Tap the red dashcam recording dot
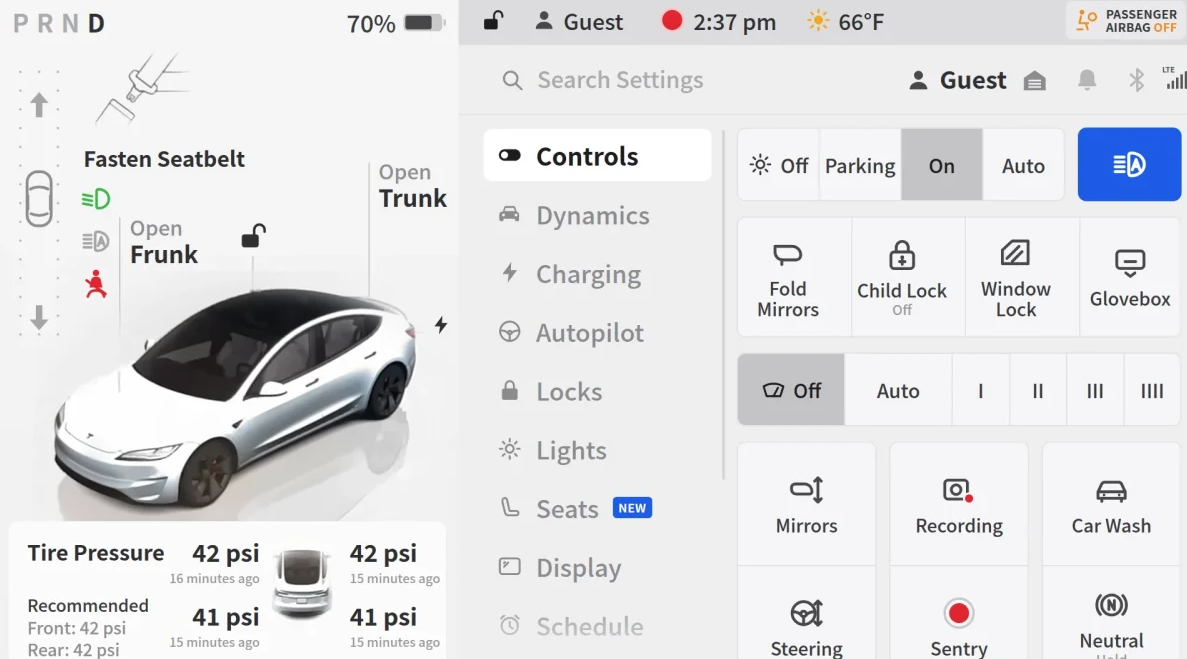Viewport: 1187px width, 659px height. [x=671, y=20]
